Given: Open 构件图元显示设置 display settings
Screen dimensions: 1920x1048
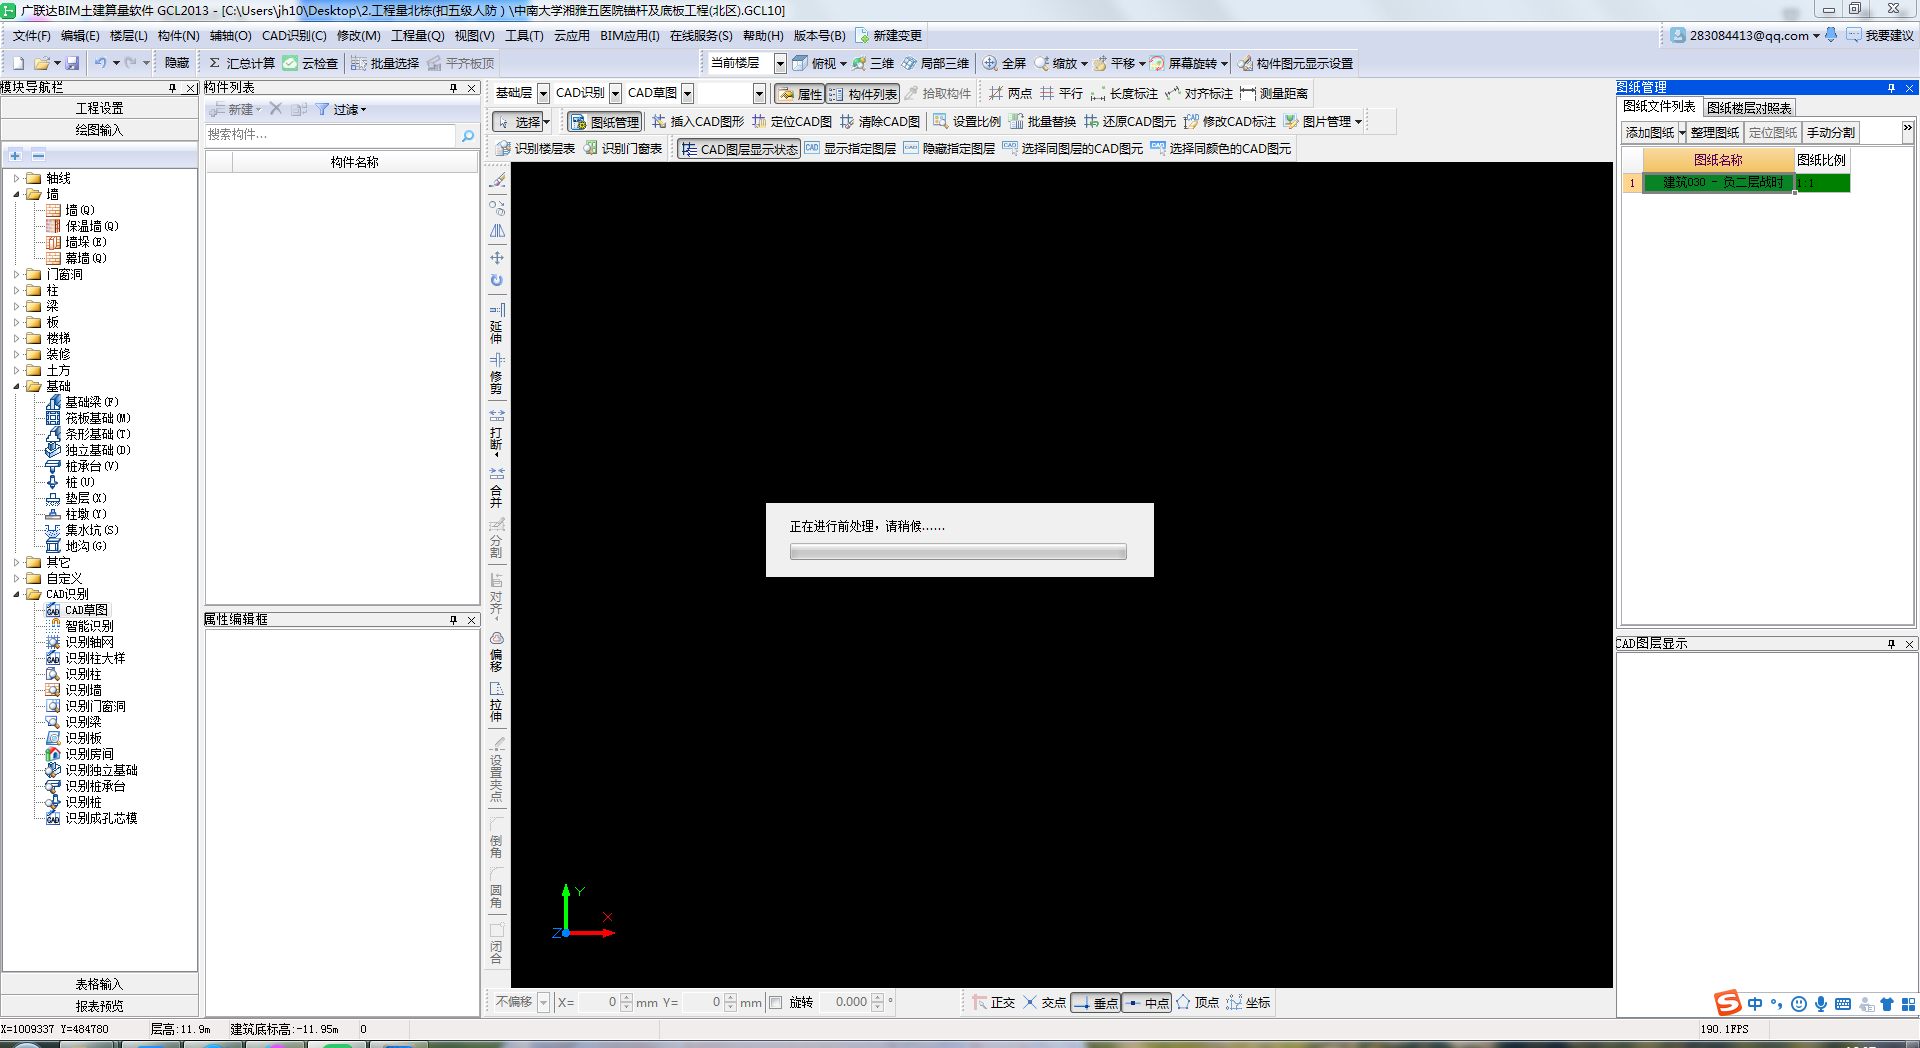Looking at the screenshot, I should [x=1295, y=63].
